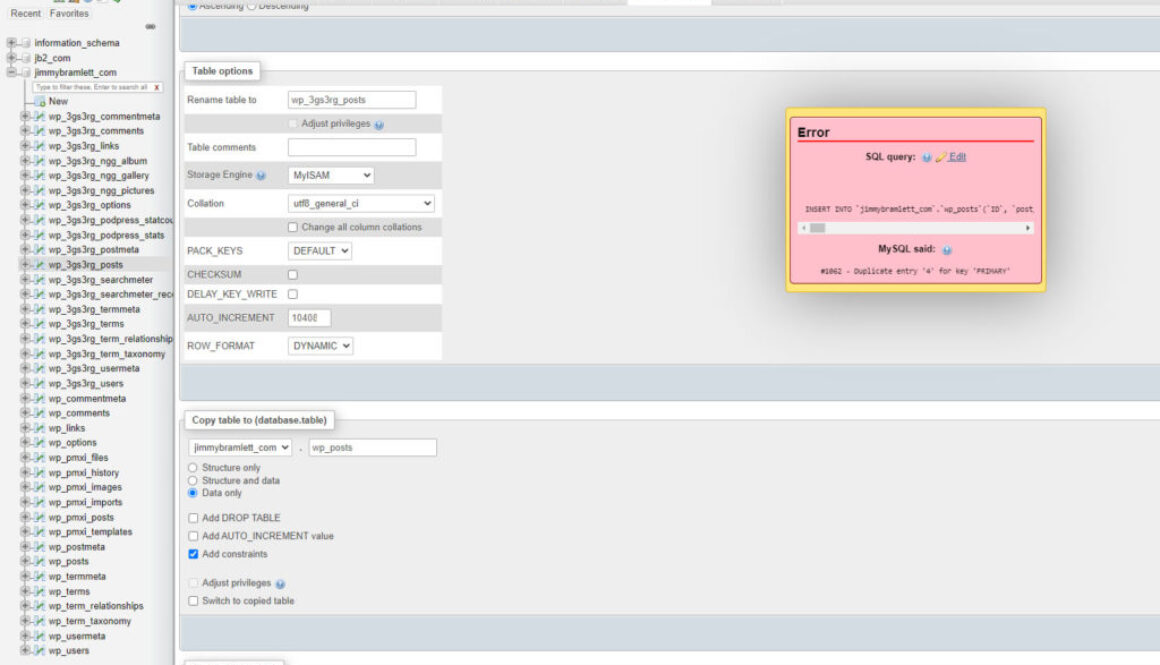Click the navigation link icon below Favorites
1160x665 pixels.
coord(151,27)
